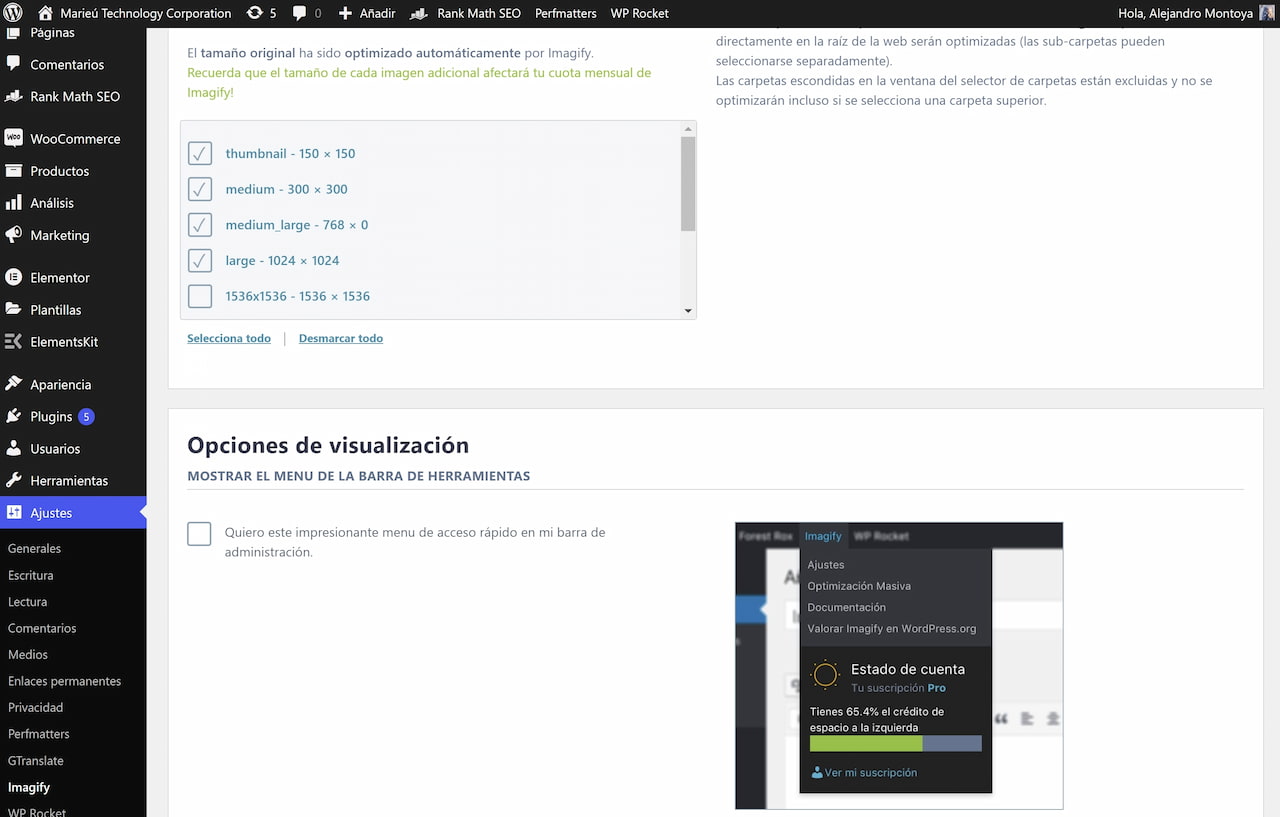Click the Apariencia paintbrush icon
The width and height of the screenshot is (1280, 817).
pos(13,384)
